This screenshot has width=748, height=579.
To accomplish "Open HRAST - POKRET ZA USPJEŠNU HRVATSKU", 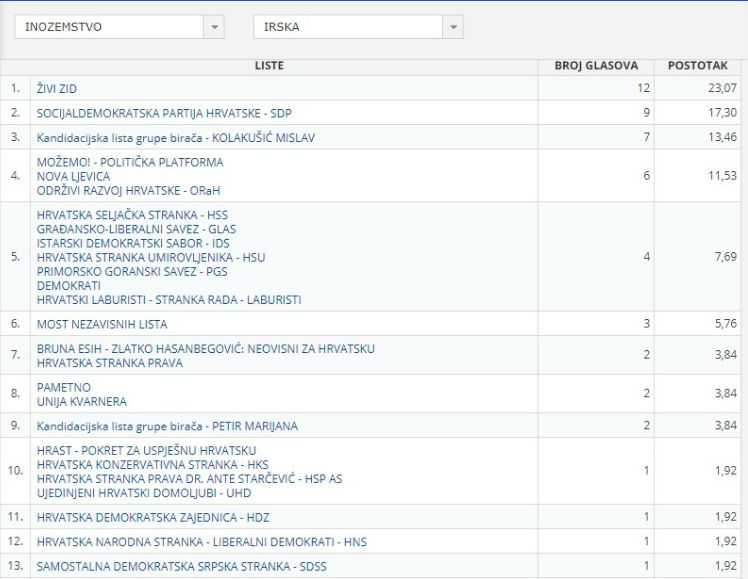I will click(x=146, y=450).
